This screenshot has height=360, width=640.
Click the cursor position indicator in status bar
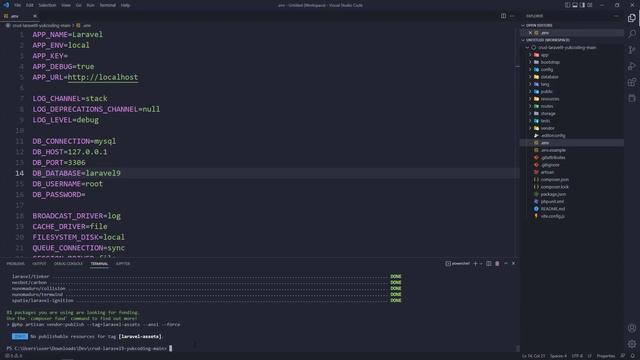533,356
